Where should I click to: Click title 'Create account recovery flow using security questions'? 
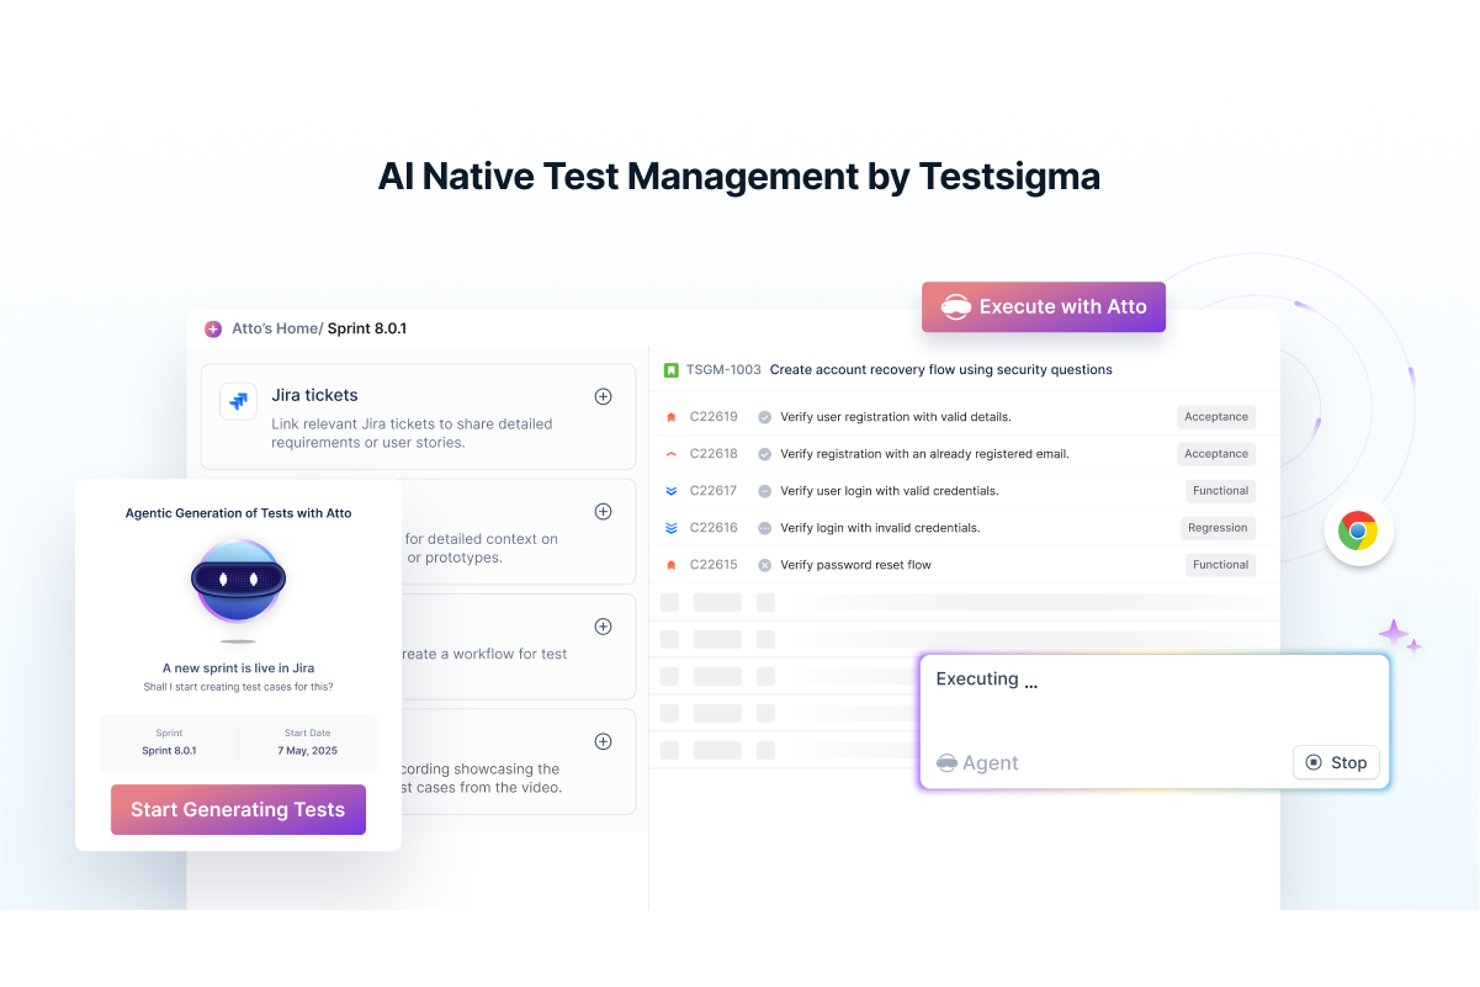[x=941, y=370]
